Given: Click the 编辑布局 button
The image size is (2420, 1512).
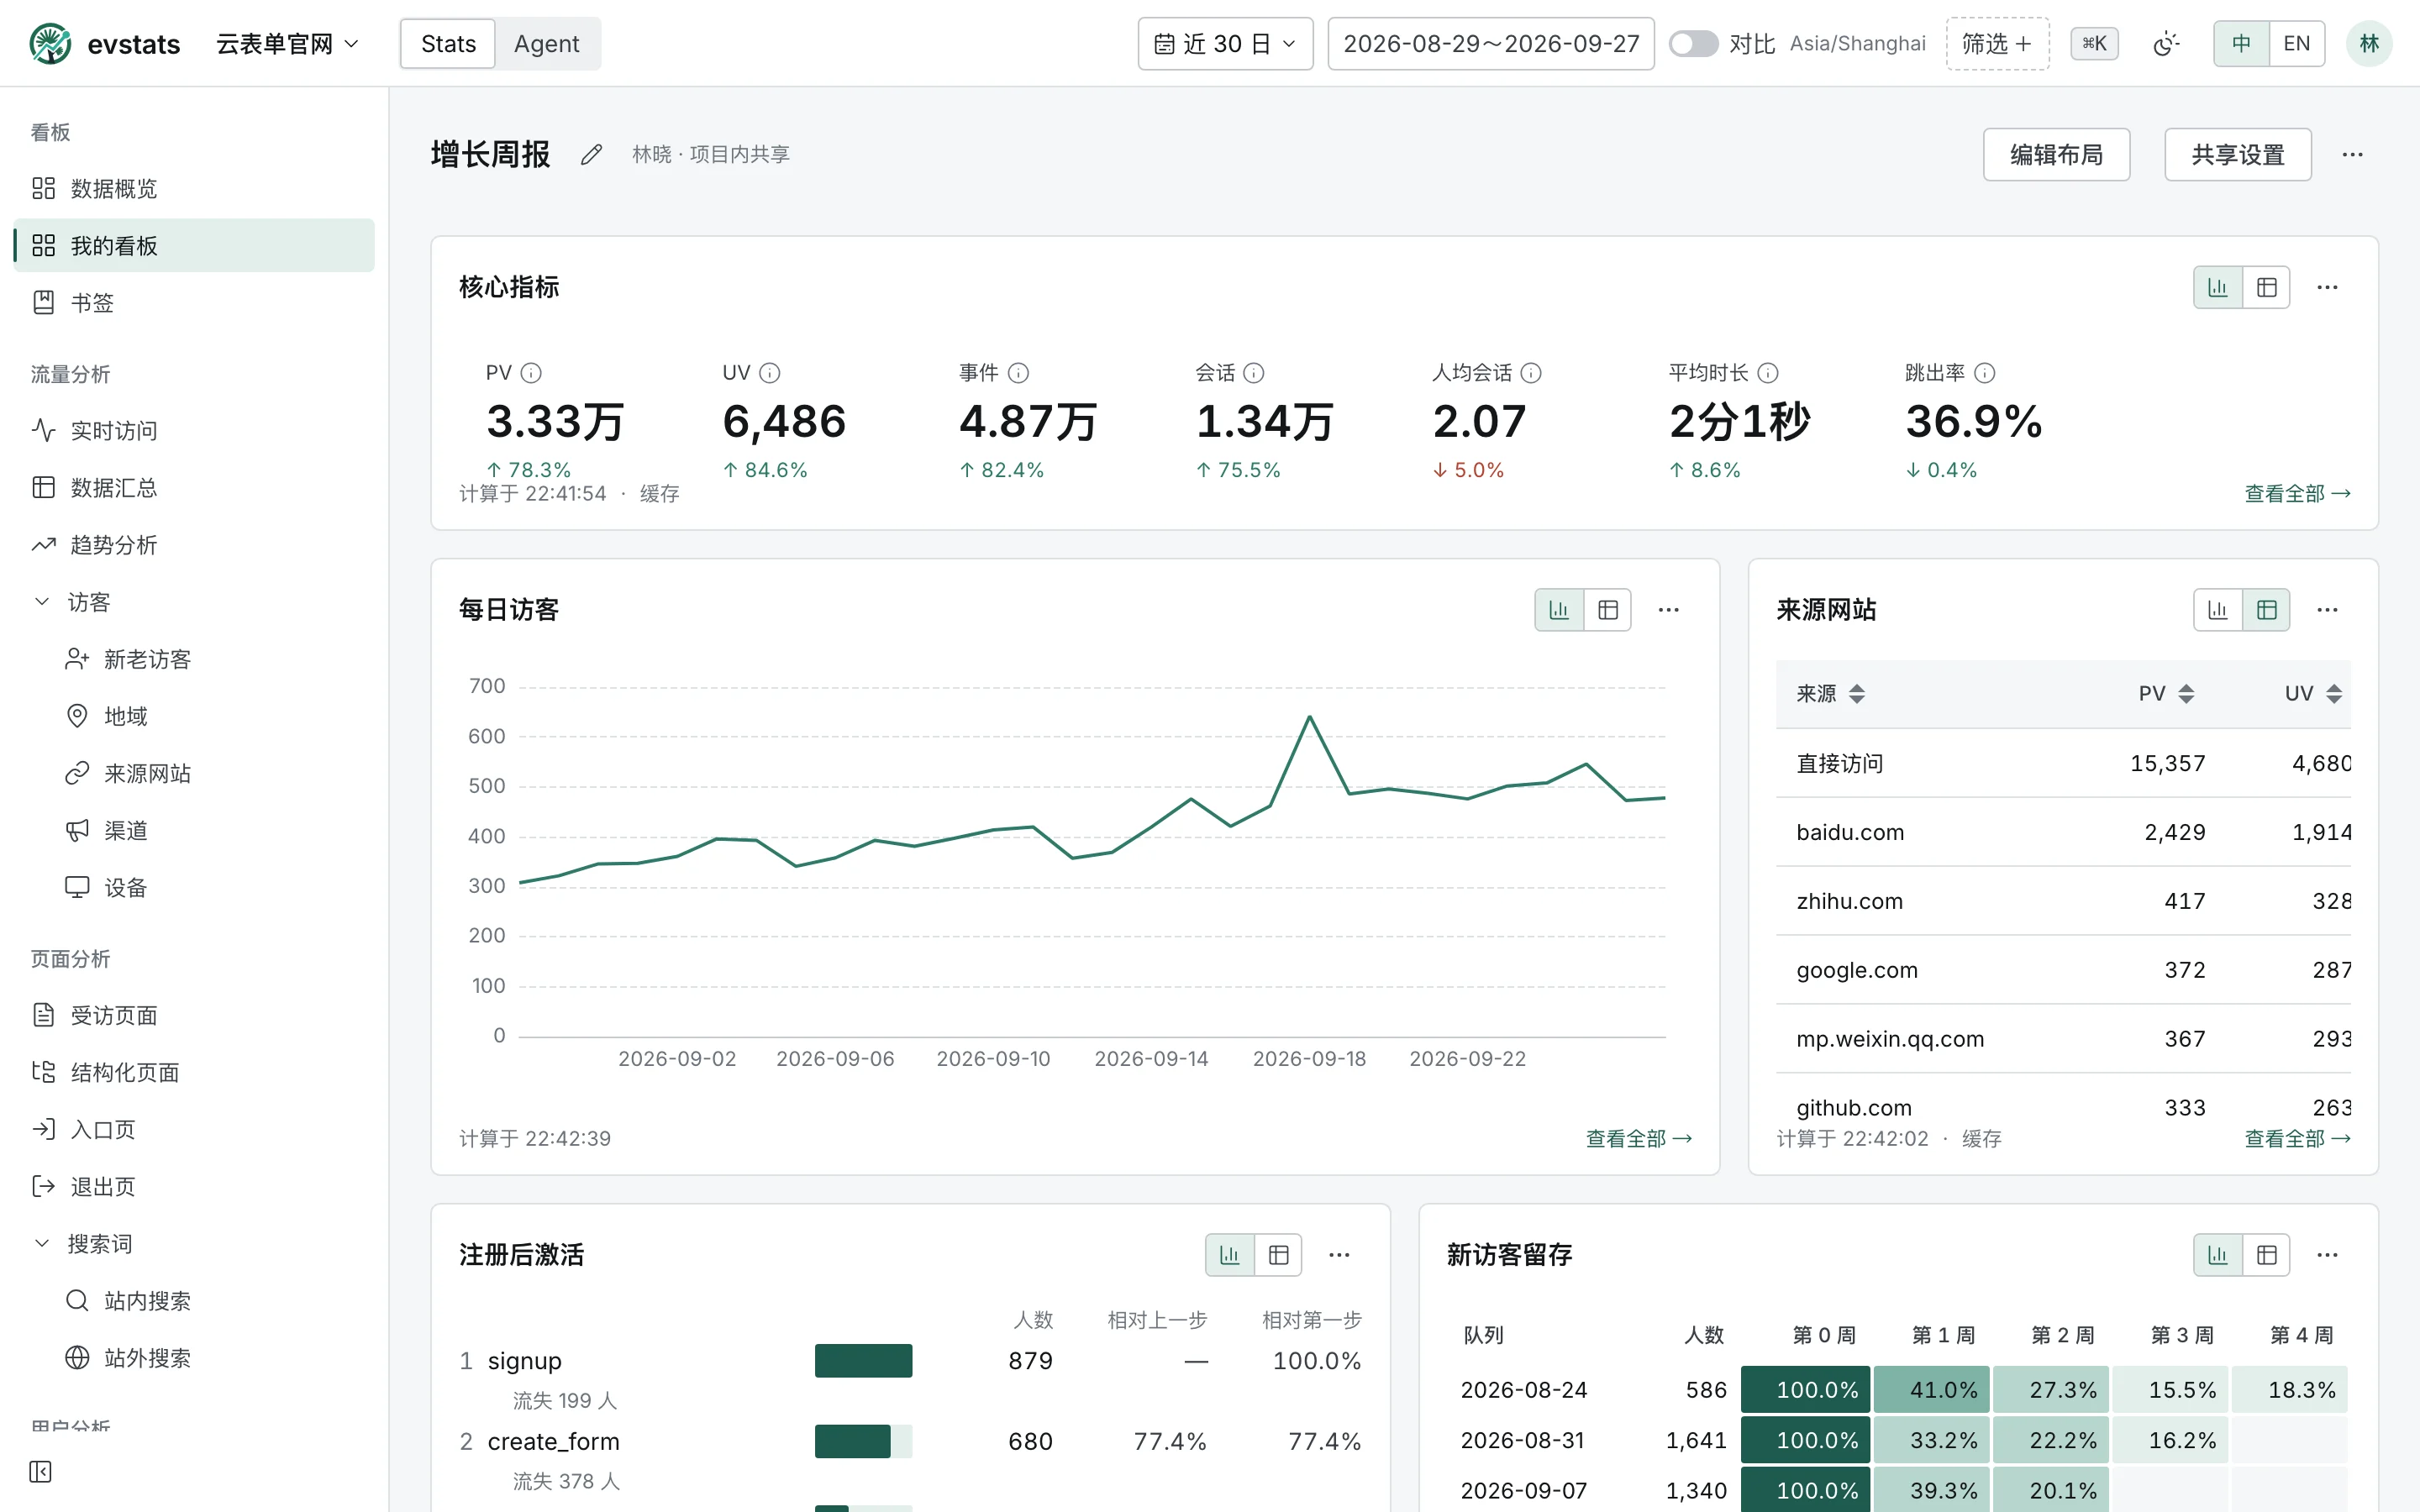Looking at the screenshot, I should click(x=2056, y=154).
